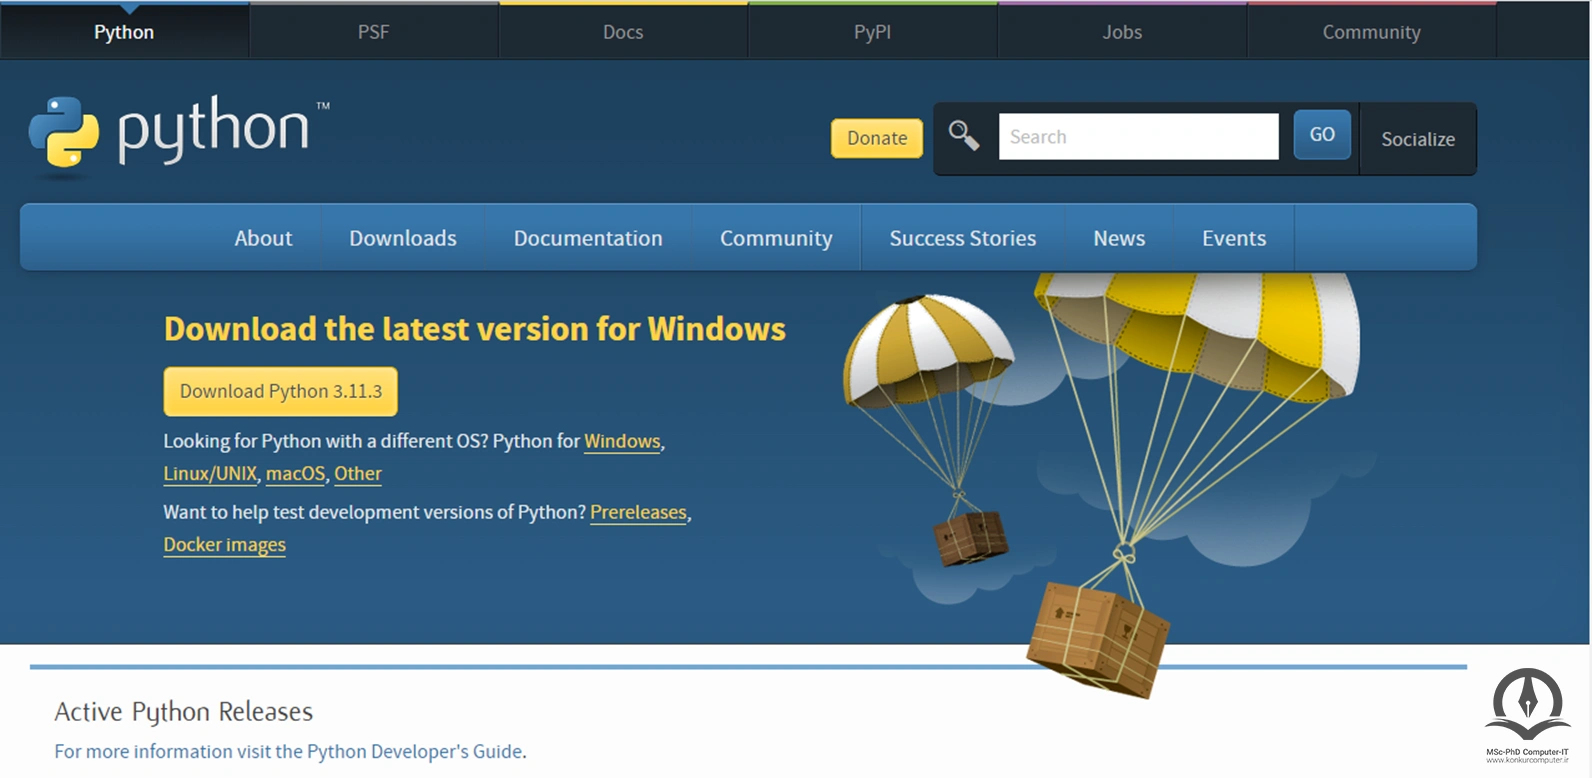
Task: Go to the PyPI tab
Action: pyautogui.click(x=872, y=32)
